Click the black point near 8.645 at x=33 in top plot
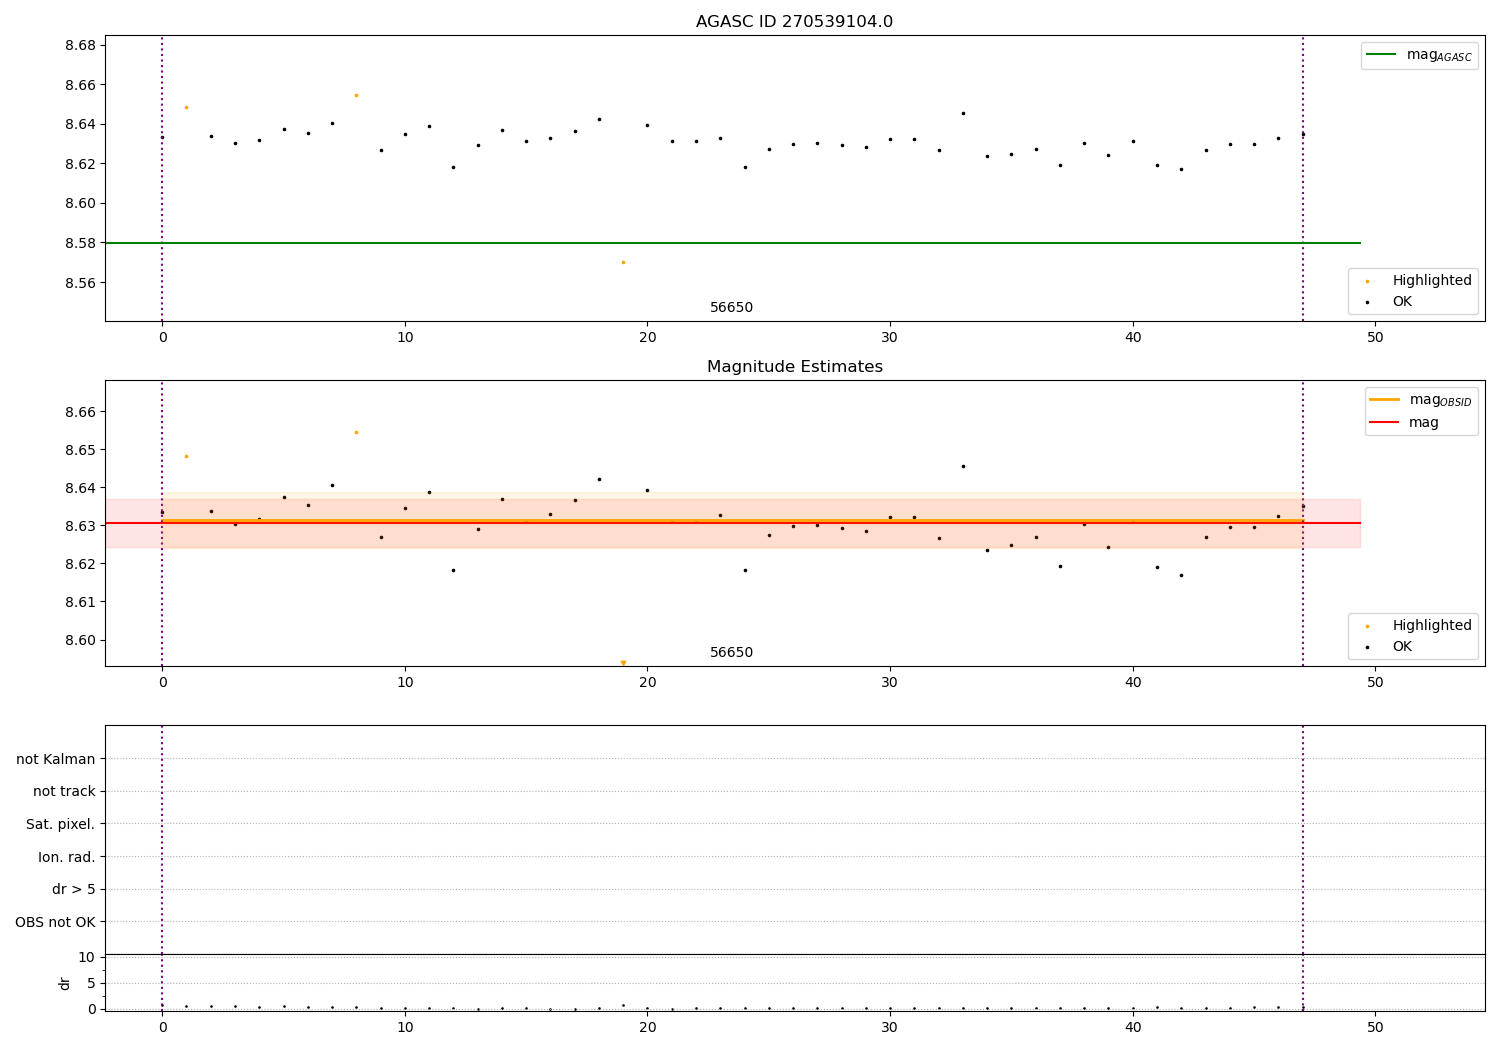 [x=963, y=113]
